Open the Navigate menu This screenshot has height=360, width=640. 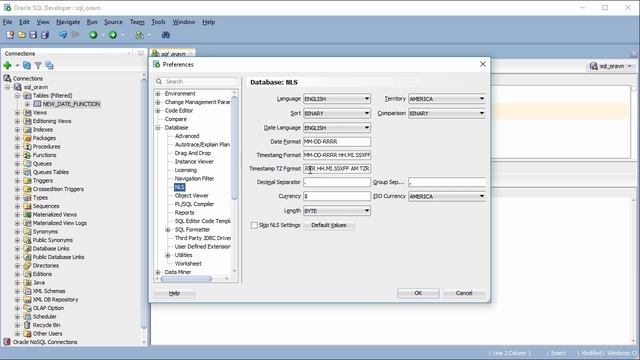[x=68, y=22]
